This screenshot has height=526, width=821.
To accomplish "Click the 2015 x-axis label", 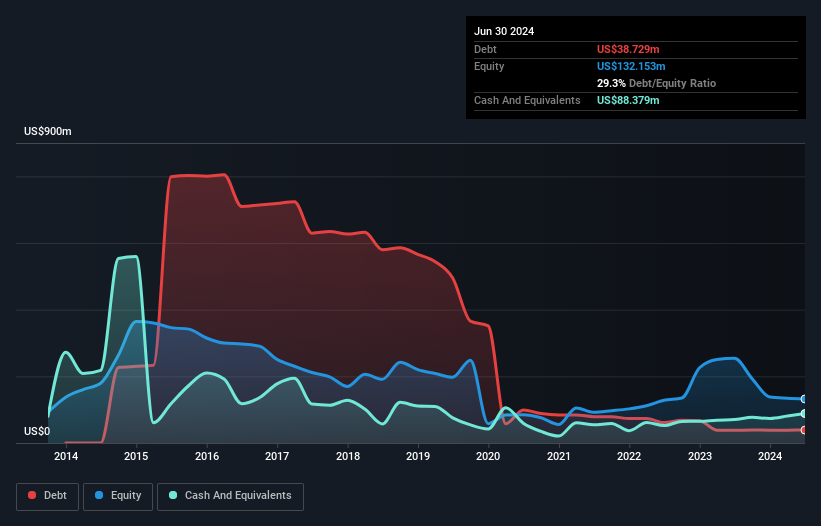I will (136, 456).
